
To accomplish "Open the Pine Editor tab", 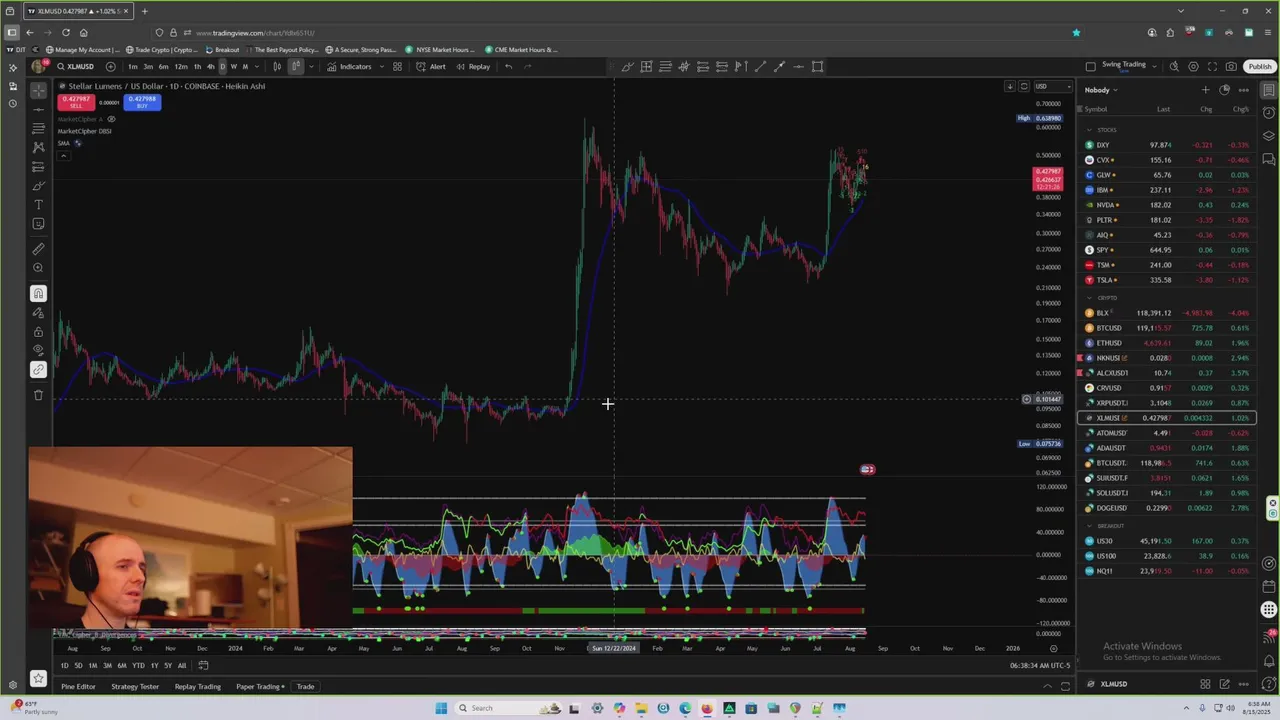I will (78, 687).
